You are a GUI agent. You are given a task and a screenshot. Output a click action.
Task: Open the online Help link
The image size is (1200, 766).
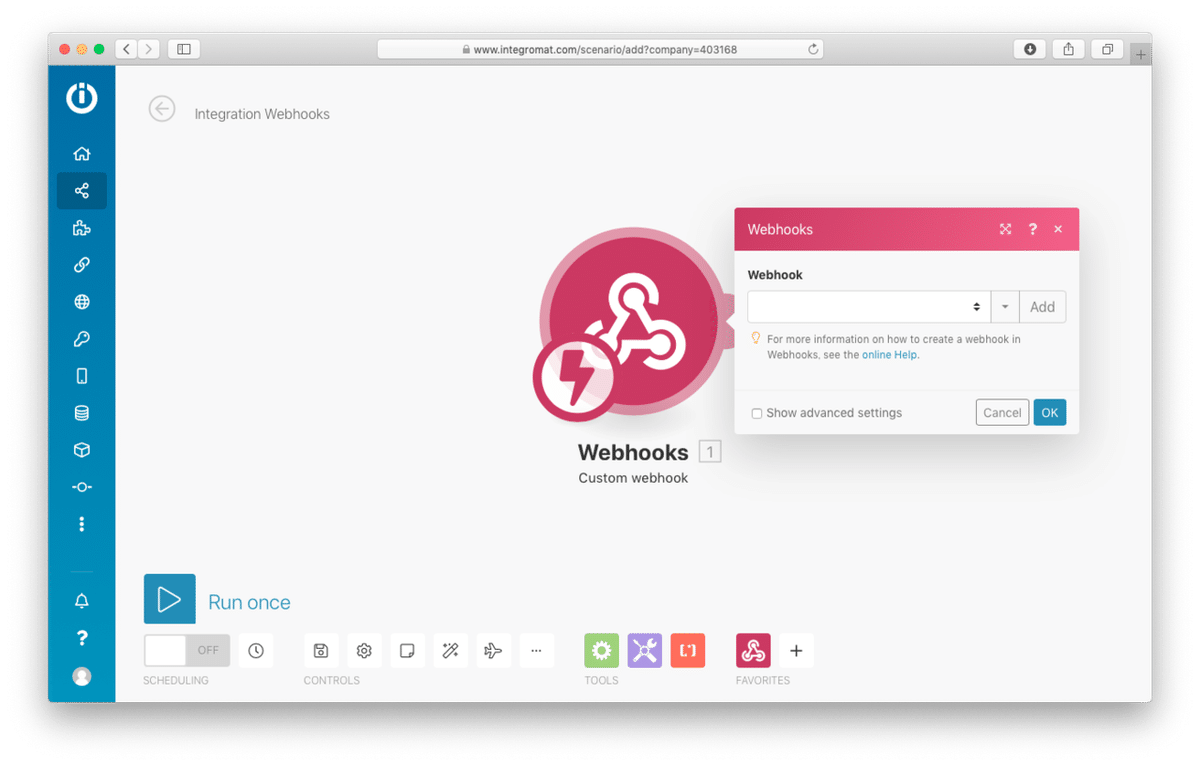coord(888,354)
